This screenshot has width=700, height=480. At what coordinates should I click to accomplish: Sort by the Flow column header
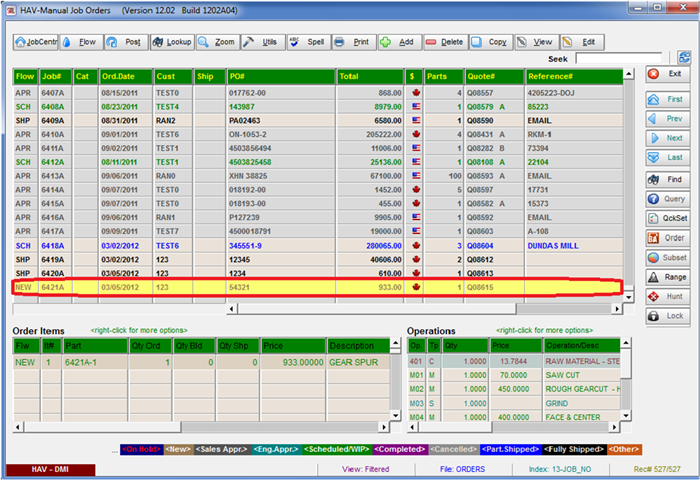click(x=25, y=76)
